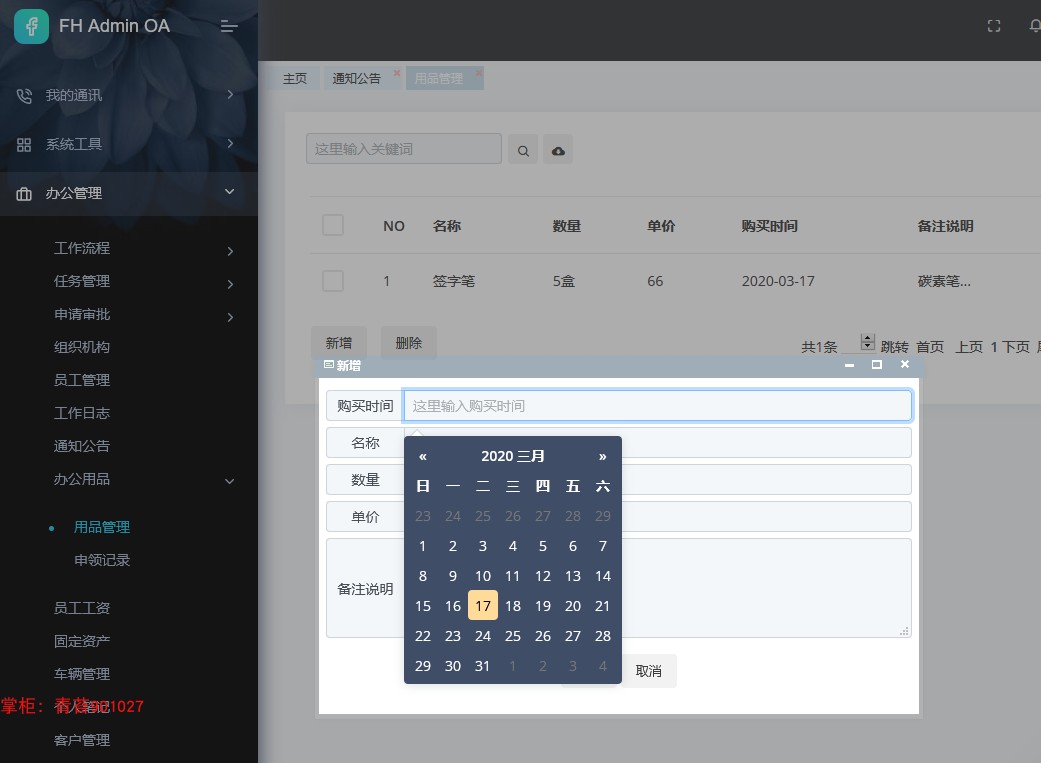
Task: Tick the checkbox for row 签字笔
Action: [x=333, y=281]
